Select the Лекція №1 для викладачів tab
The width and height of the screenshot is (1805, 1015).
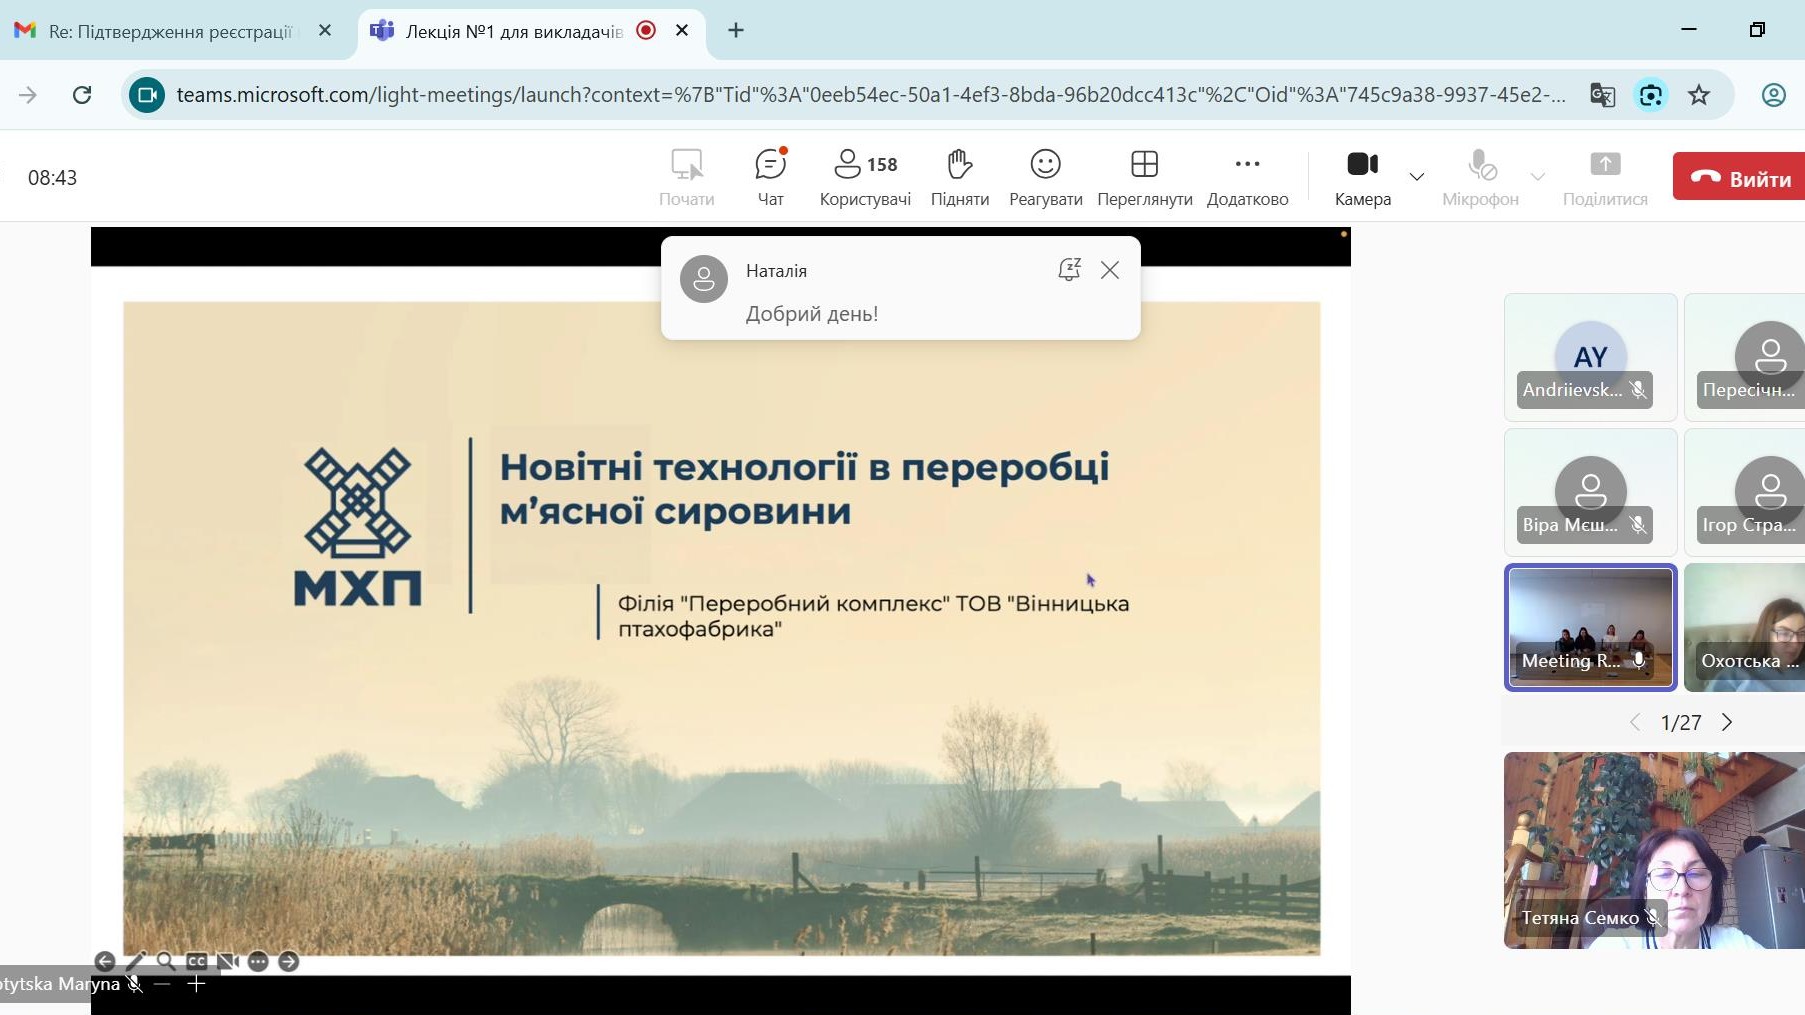click(513, 31)
